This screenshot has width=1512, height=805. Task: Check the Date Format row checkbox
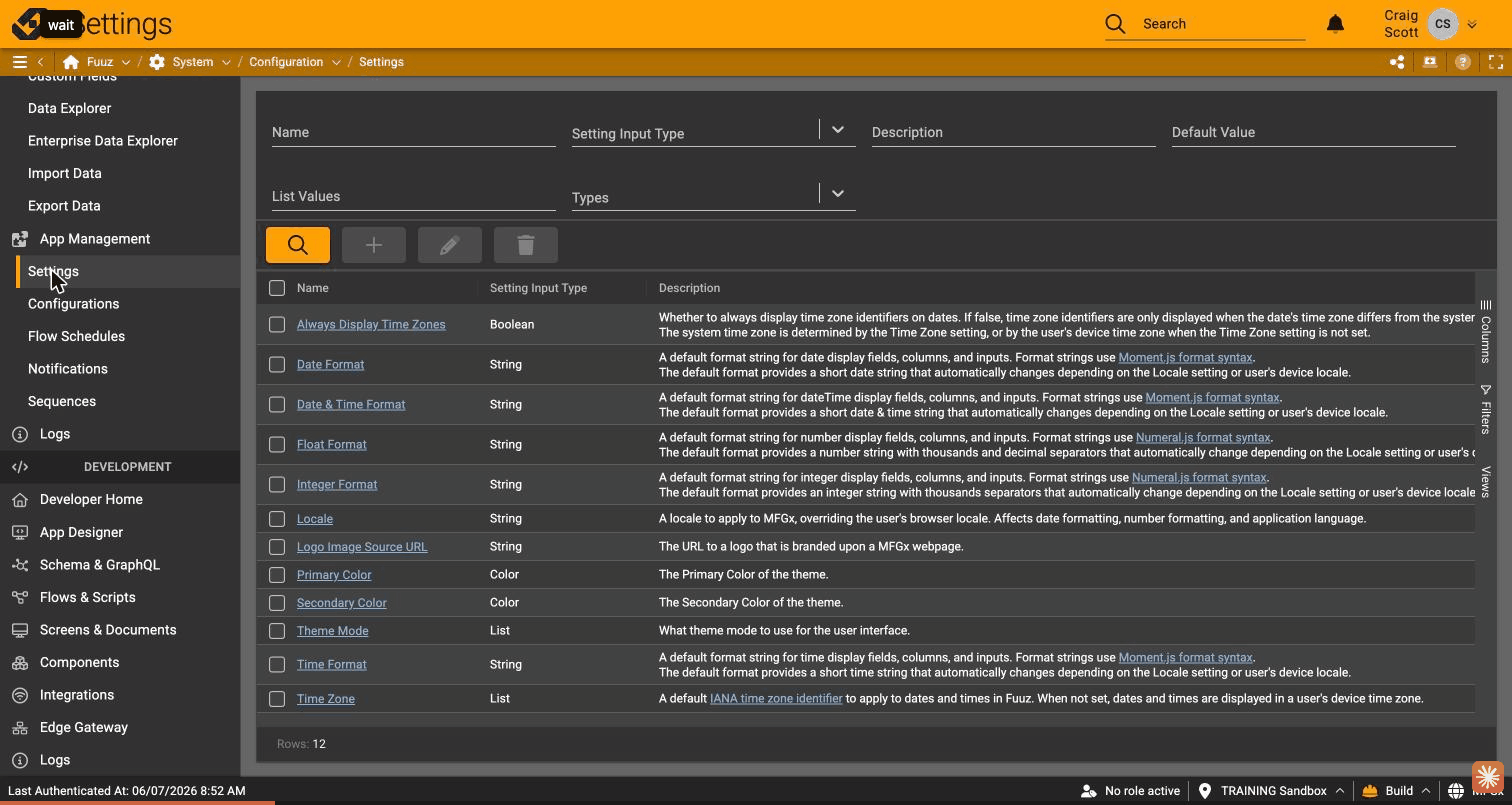pyautogui.click(x=277, y=365)
